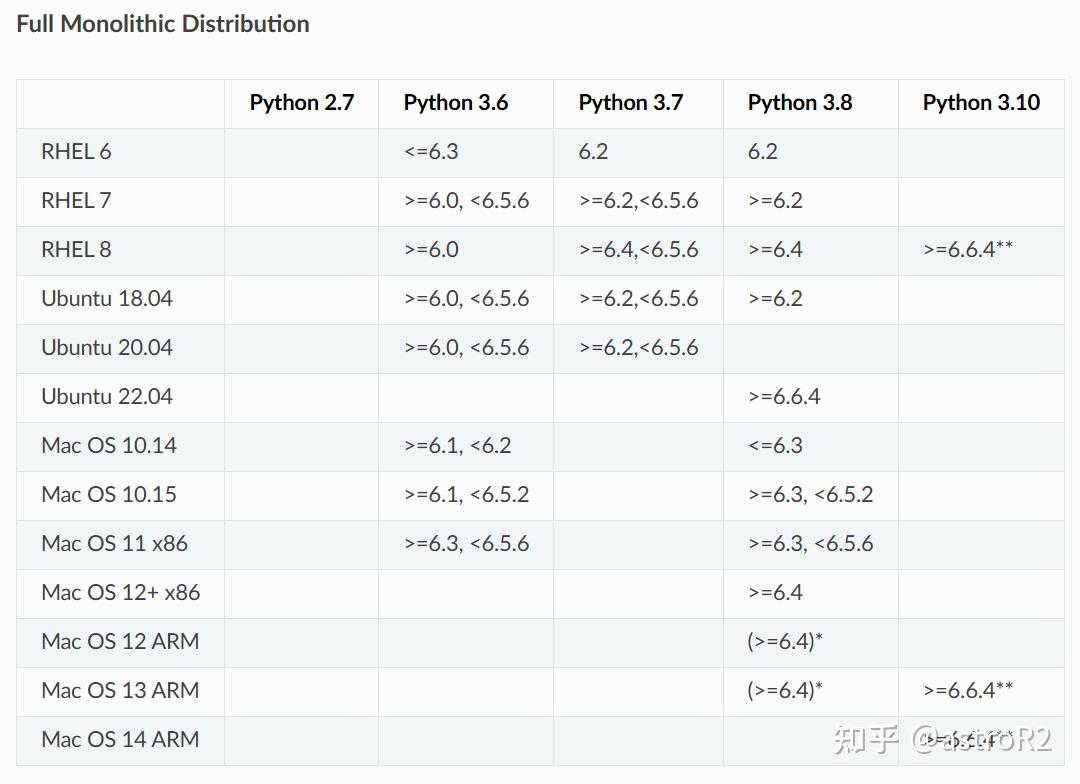Select the >=6.3, <6.5.2 cell for Mac OS 10.15
Viewport: 1080px width, 784px height.
tap(810, 495)
